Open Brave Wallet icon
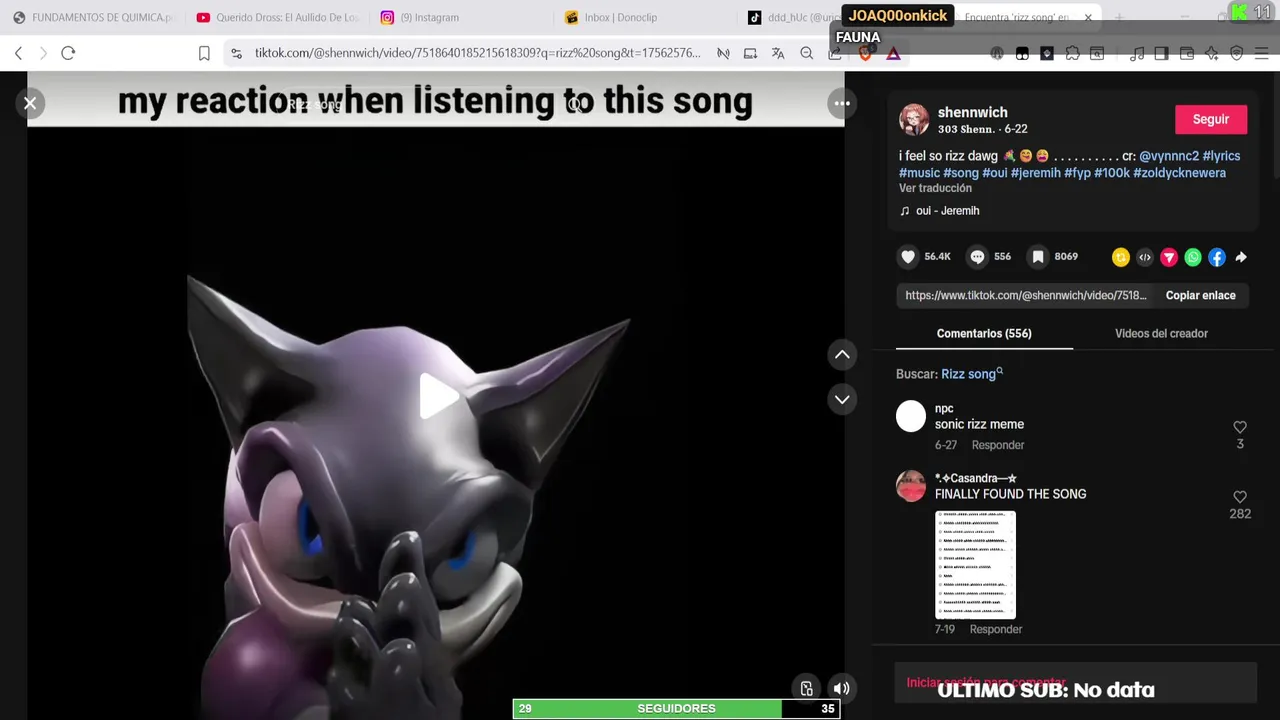 click(x=1187, y=54)
